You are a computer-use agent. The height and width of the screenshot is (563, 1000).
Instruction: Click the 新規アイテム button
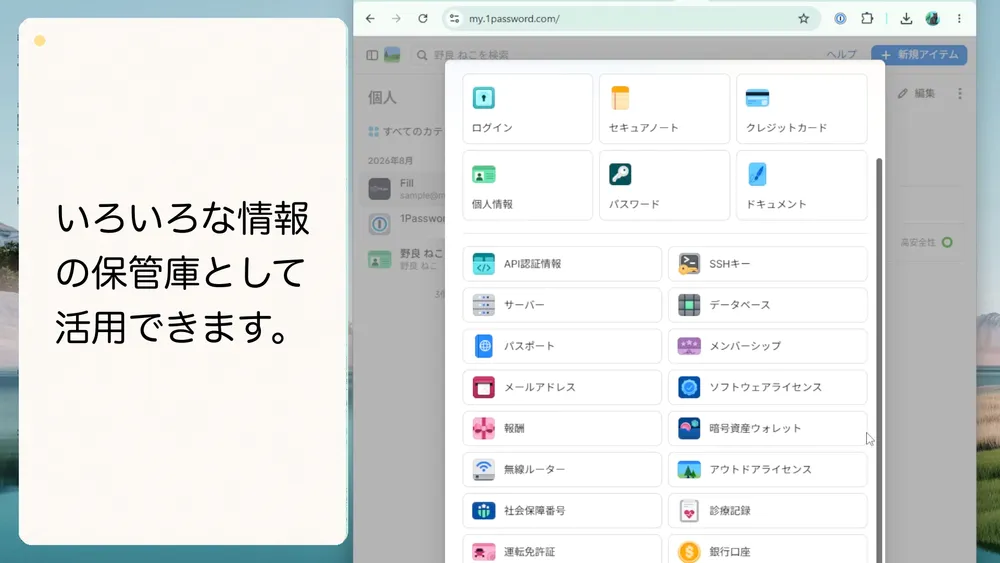[919, 55]
